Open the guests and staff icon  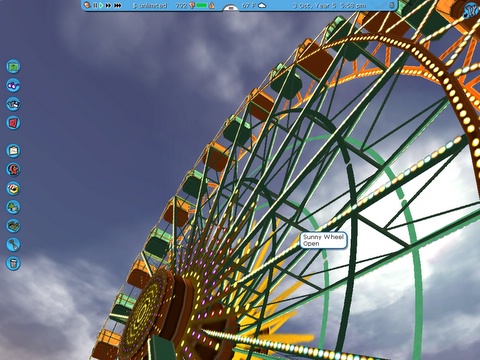[x=13, y=104]
